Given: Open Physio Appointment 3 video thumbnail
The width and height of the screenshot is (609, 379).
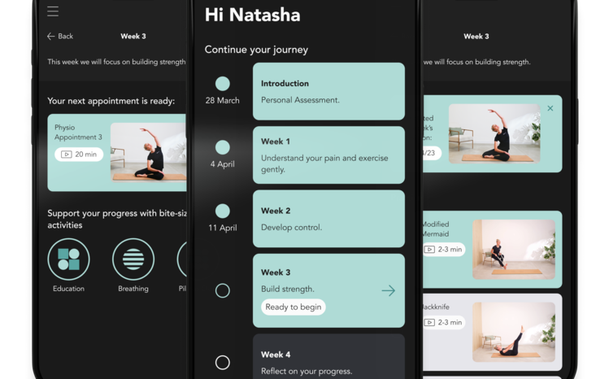Looking at the screenshot, I should 148,152.
